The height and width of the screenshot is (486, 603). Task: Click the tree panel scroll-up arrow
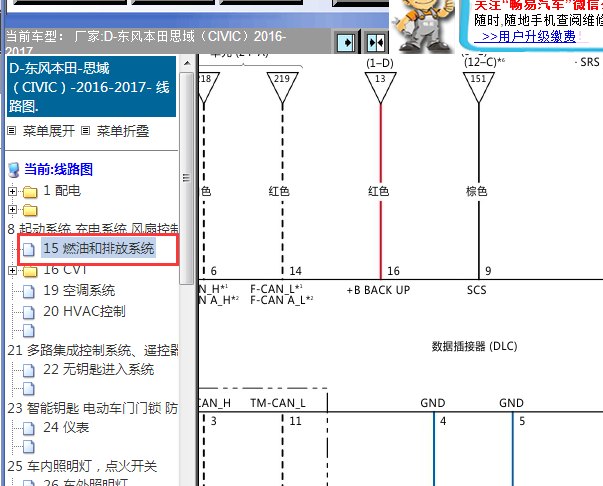pyautogui.click(x=187, y=63)
